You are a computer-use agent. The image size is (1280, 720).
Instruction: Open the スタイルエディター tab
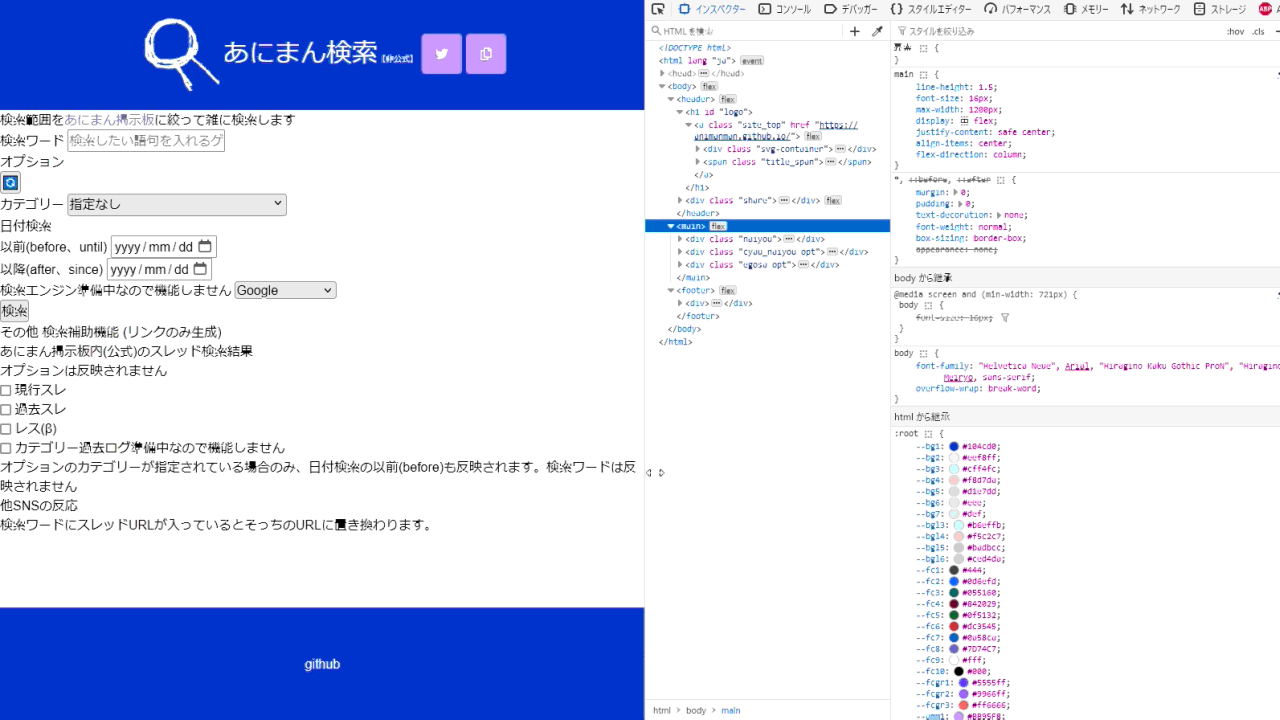pyautogui.click(x=931, y=9)
